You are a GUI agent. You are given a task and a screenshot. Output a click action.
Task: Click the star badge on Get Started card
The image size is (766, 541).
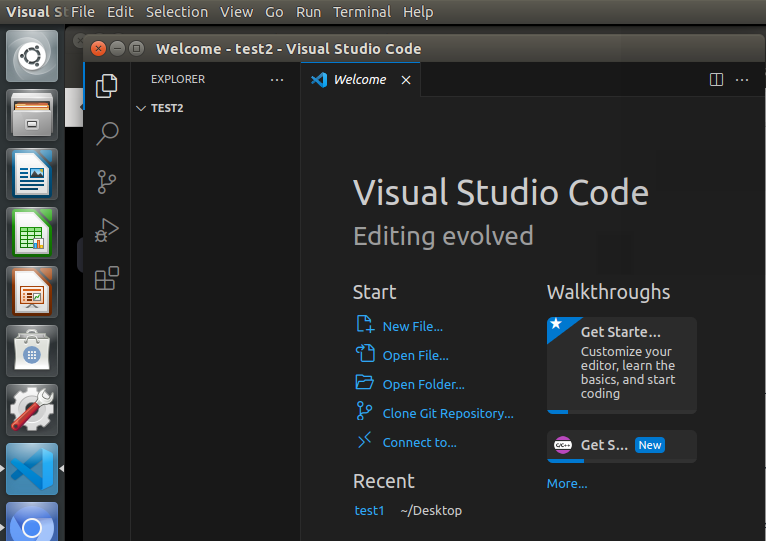[x=556, y=324]
